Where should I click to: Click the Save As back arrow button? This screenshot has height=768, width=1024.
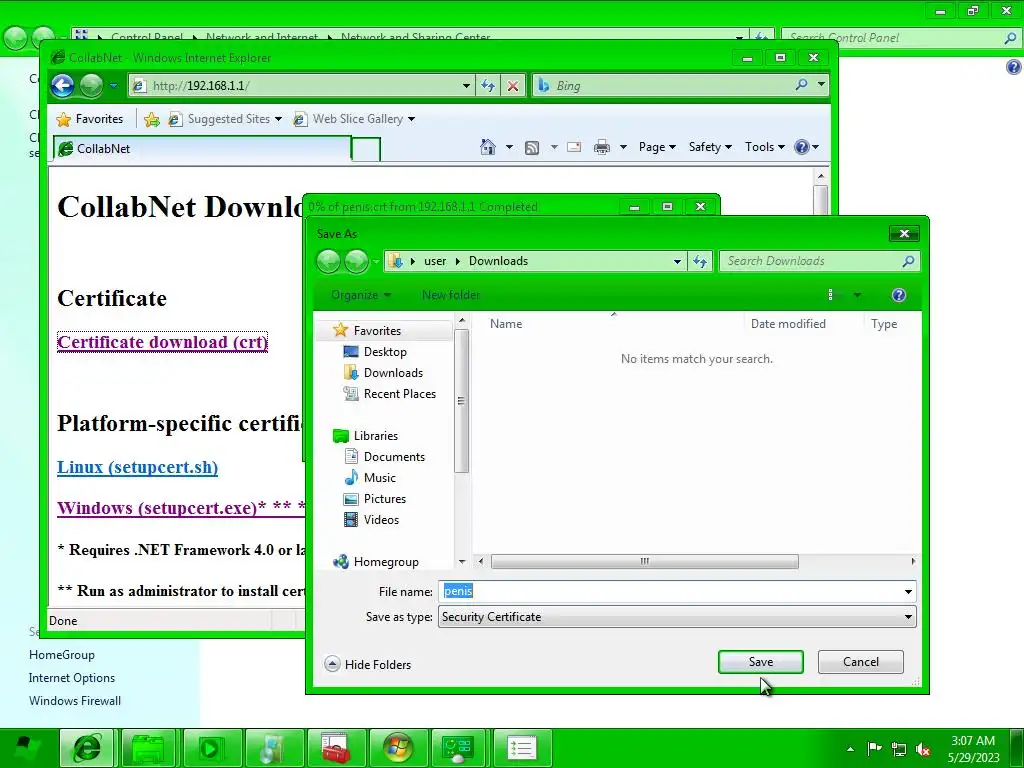tap(328, 261)
